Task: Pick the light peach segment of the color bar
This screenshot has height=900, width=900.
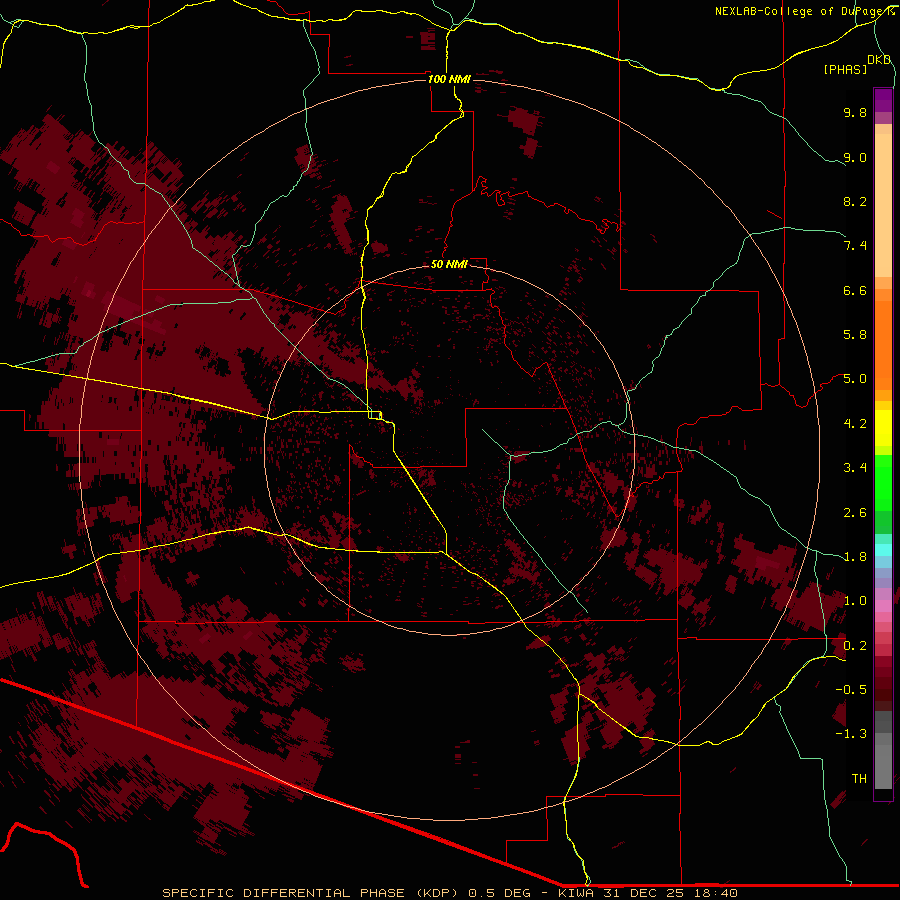Action: 883,205
